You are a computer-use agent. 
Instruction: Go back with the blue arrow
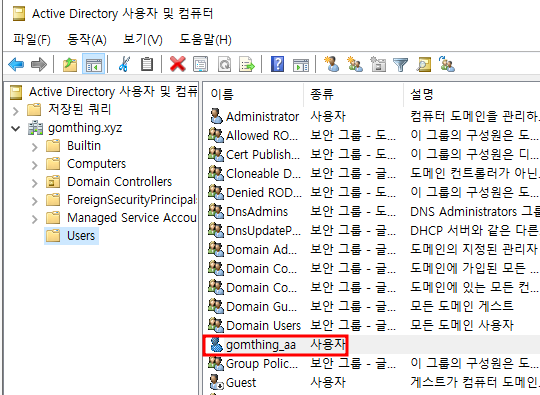pyautogui.click(x=16, y=64)
